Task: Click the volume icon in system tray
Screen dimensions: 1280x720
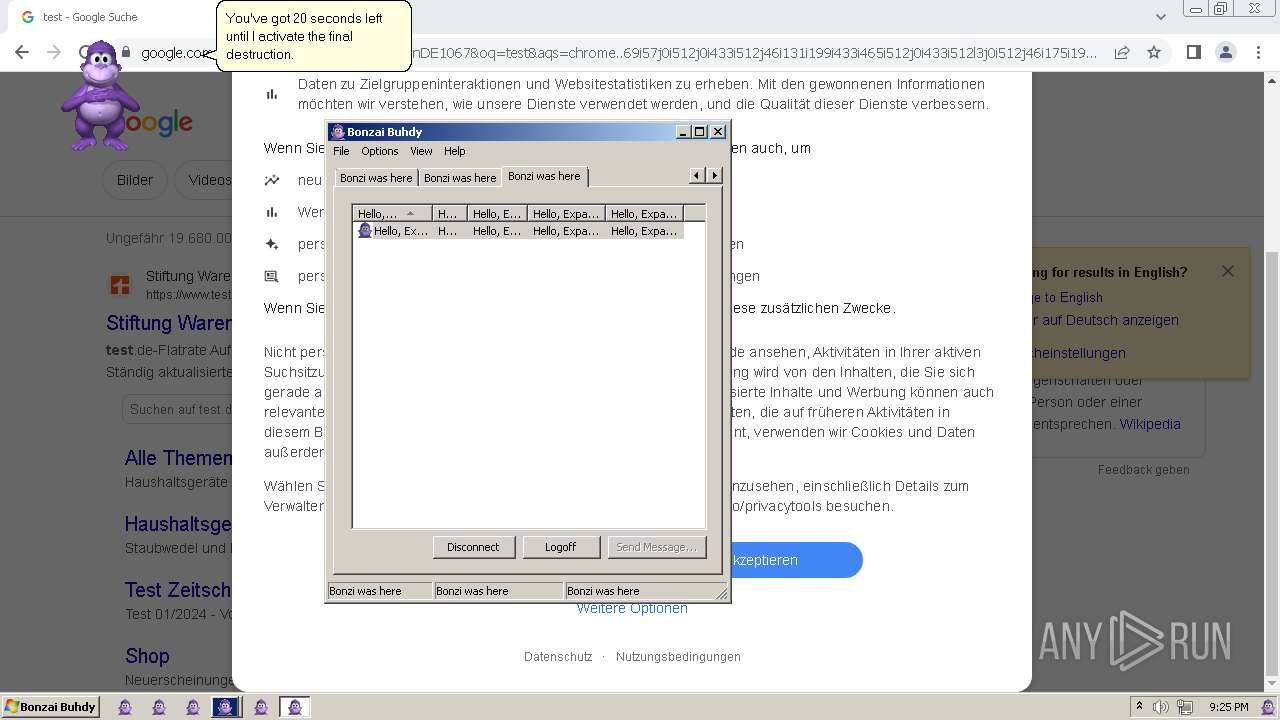Action: (1161, 707)
